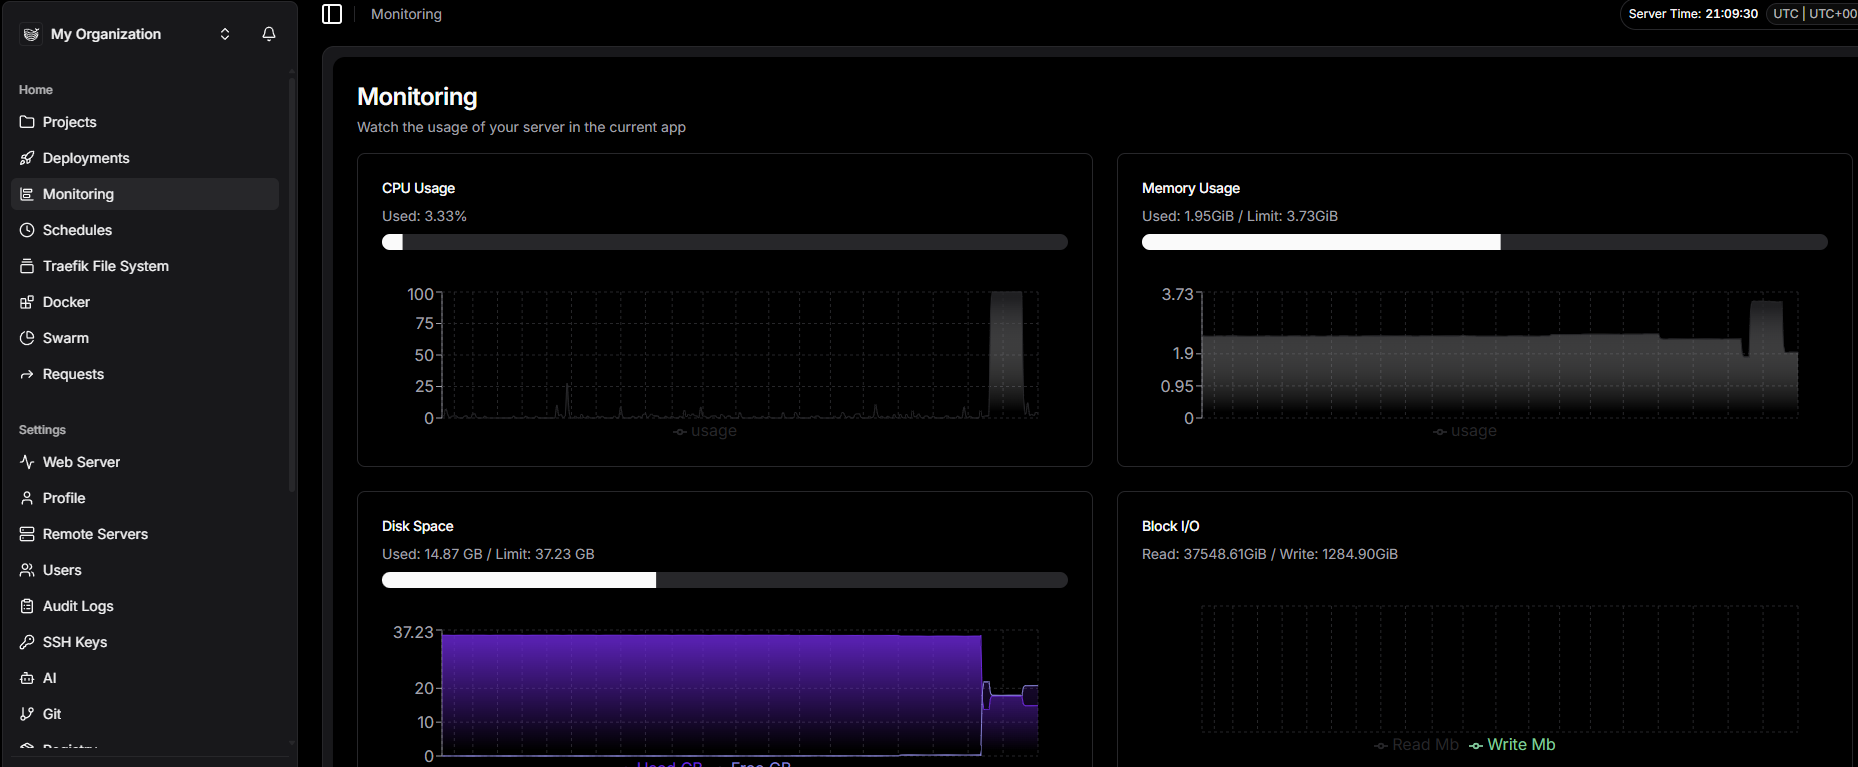Click 'Used: 1.95GiB / Limit: 3.73GiB' text
Screen dimensions: 1858x767
(1240, 216)
